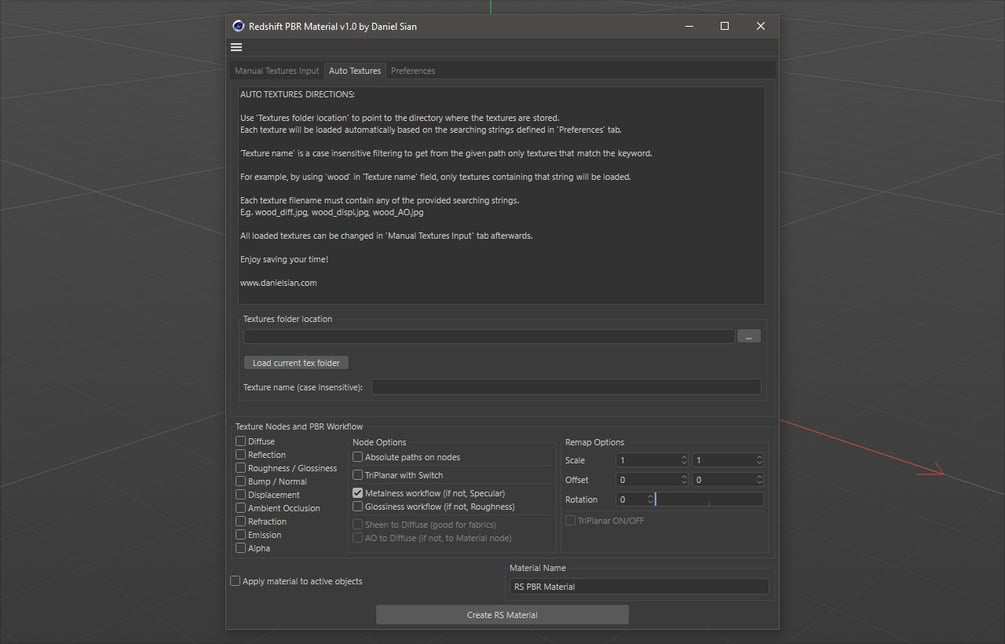Click the second Scale value field
This screenshot has height=644, width=1005.
tap(723, 460)
